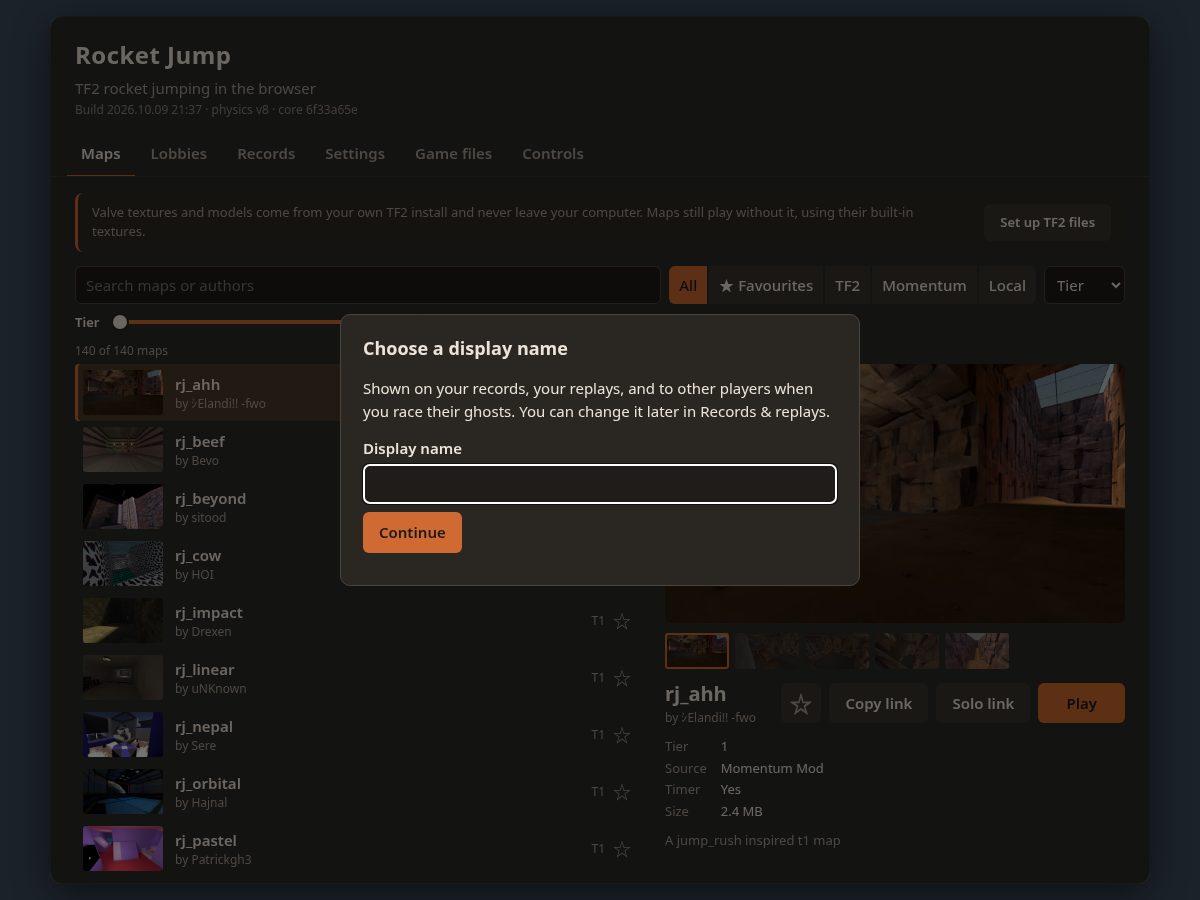The image size is (1200, 900).
Task: Switch to the Lobbies tab
Action: (x=179, y=154)
